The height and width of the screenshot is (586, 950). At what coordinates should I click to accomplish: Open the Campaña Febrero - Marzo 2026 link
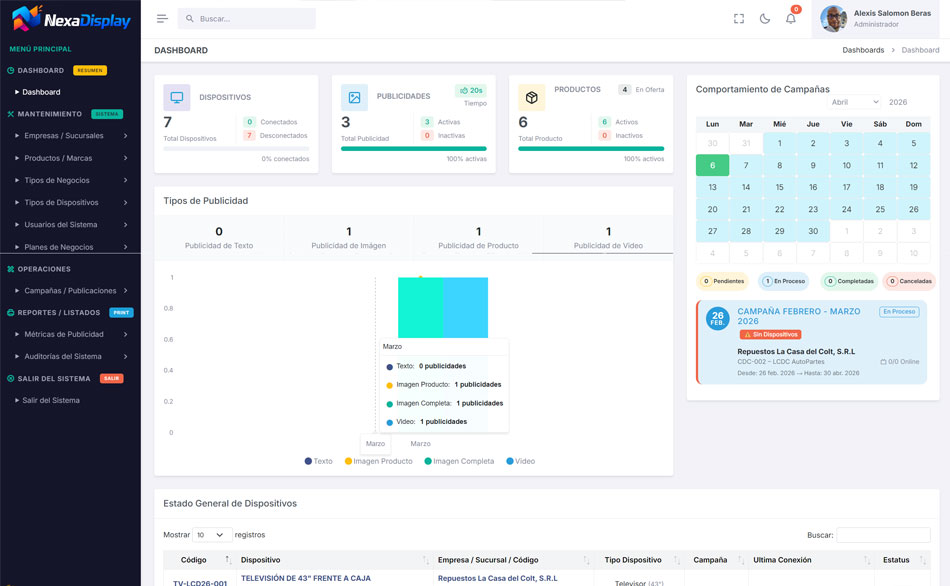point(798,316)
